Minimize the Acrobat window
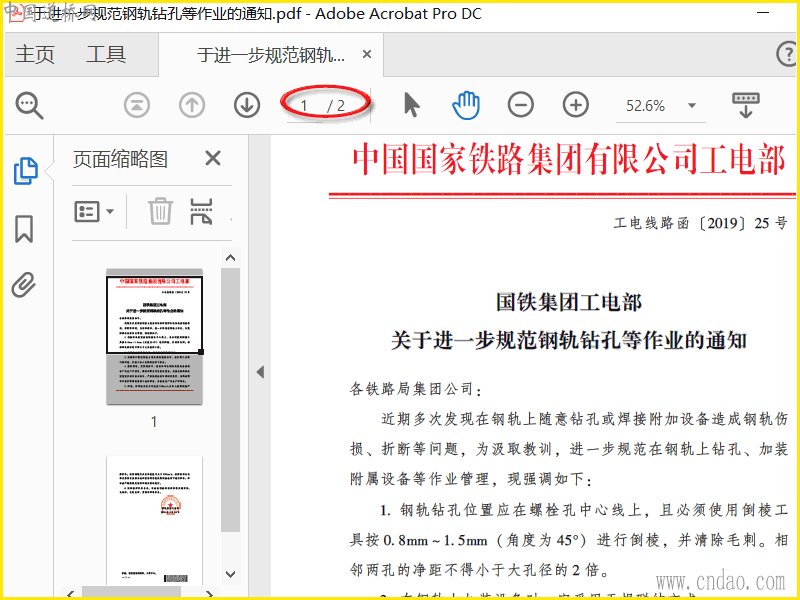Viewport: 800px width, 600px height. click(x=763, y=12)
